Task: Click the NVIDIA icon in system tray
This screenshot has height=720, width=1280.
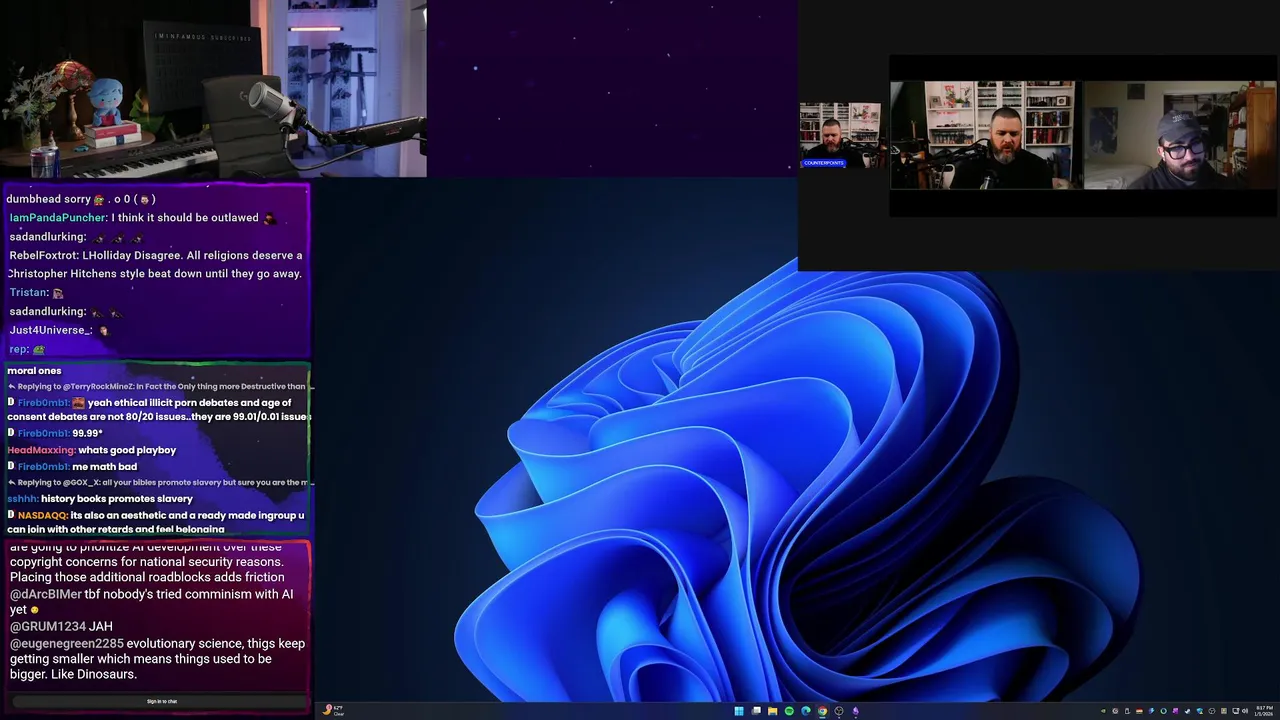Action: point(1103,711)
